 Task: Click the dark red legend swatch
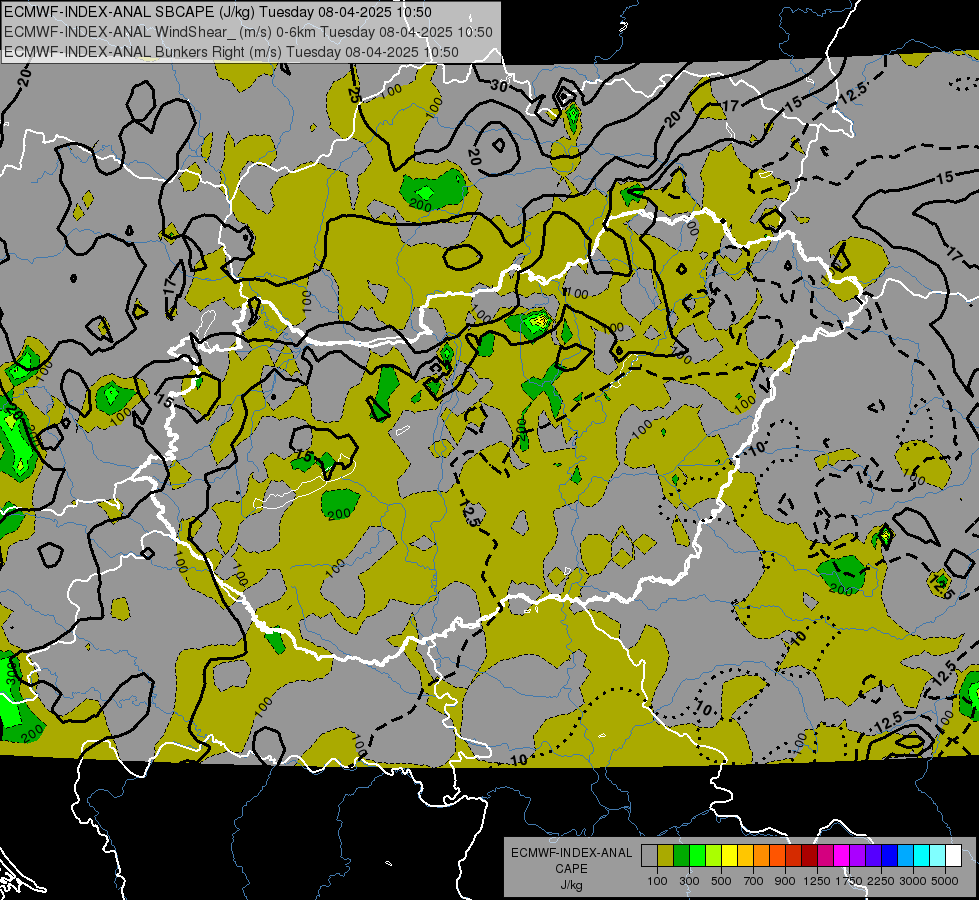[809, 855]
